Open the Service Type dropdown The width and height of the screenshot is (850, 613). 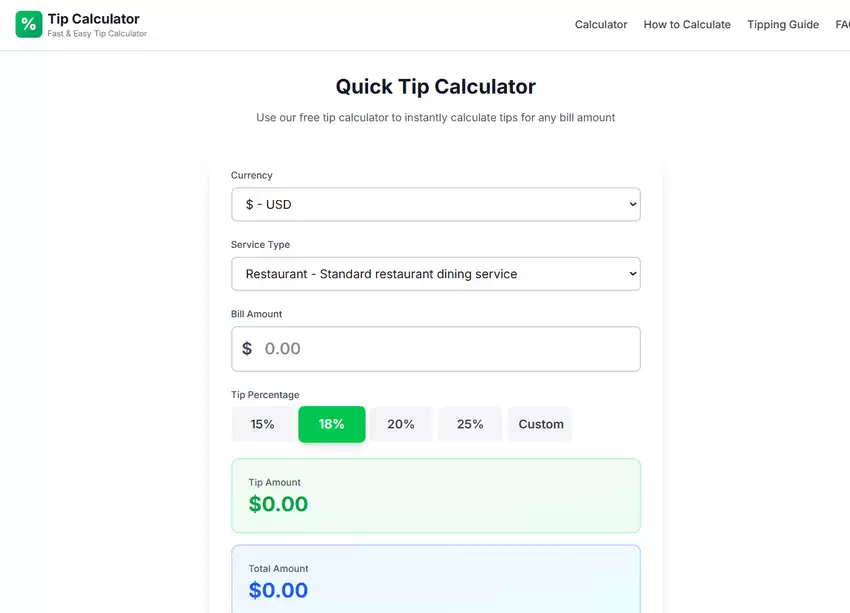pos(436,274)
